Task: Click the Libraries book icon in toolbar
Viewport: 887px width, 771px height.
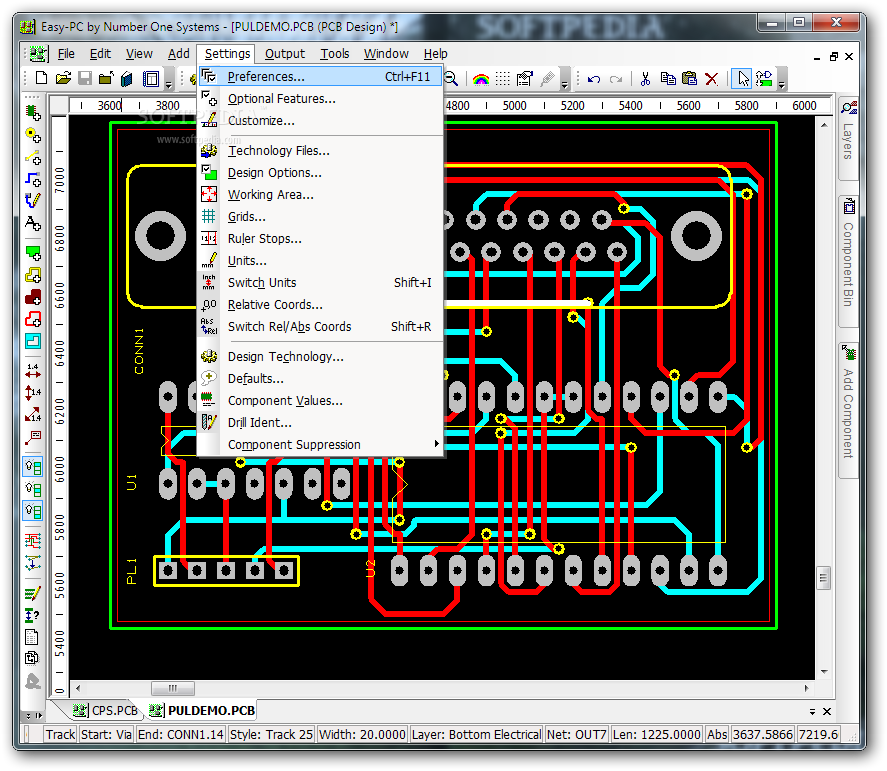Action: 127,78
